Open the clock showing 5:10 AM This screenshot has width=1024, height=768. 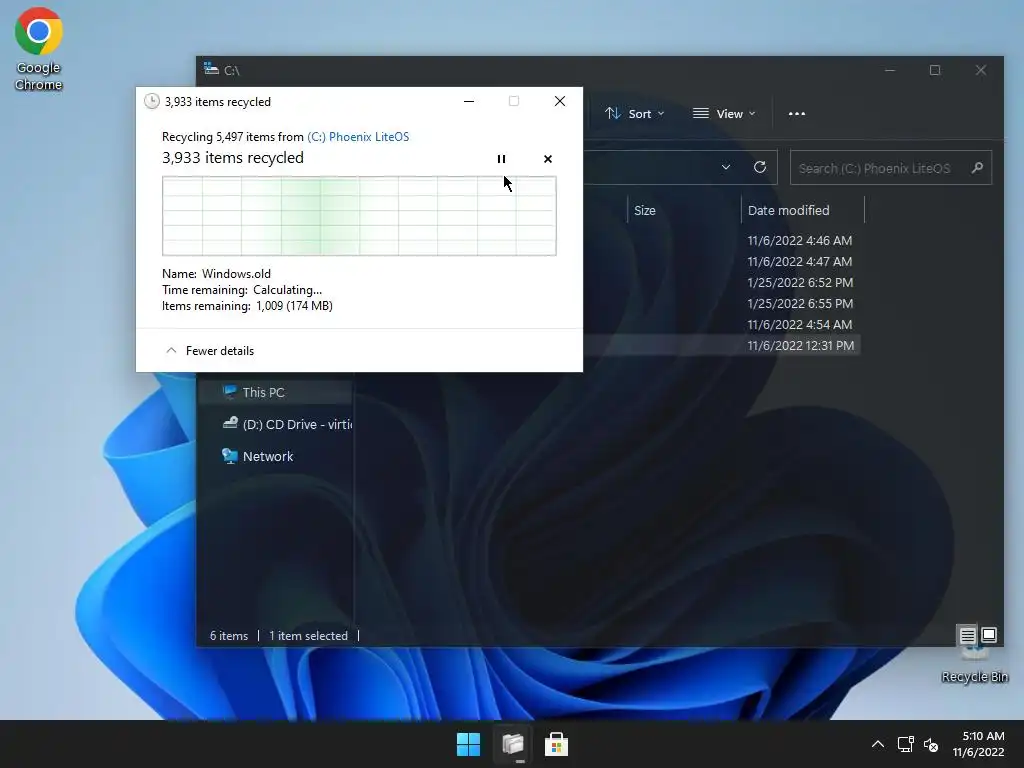(x=978, y=744)
